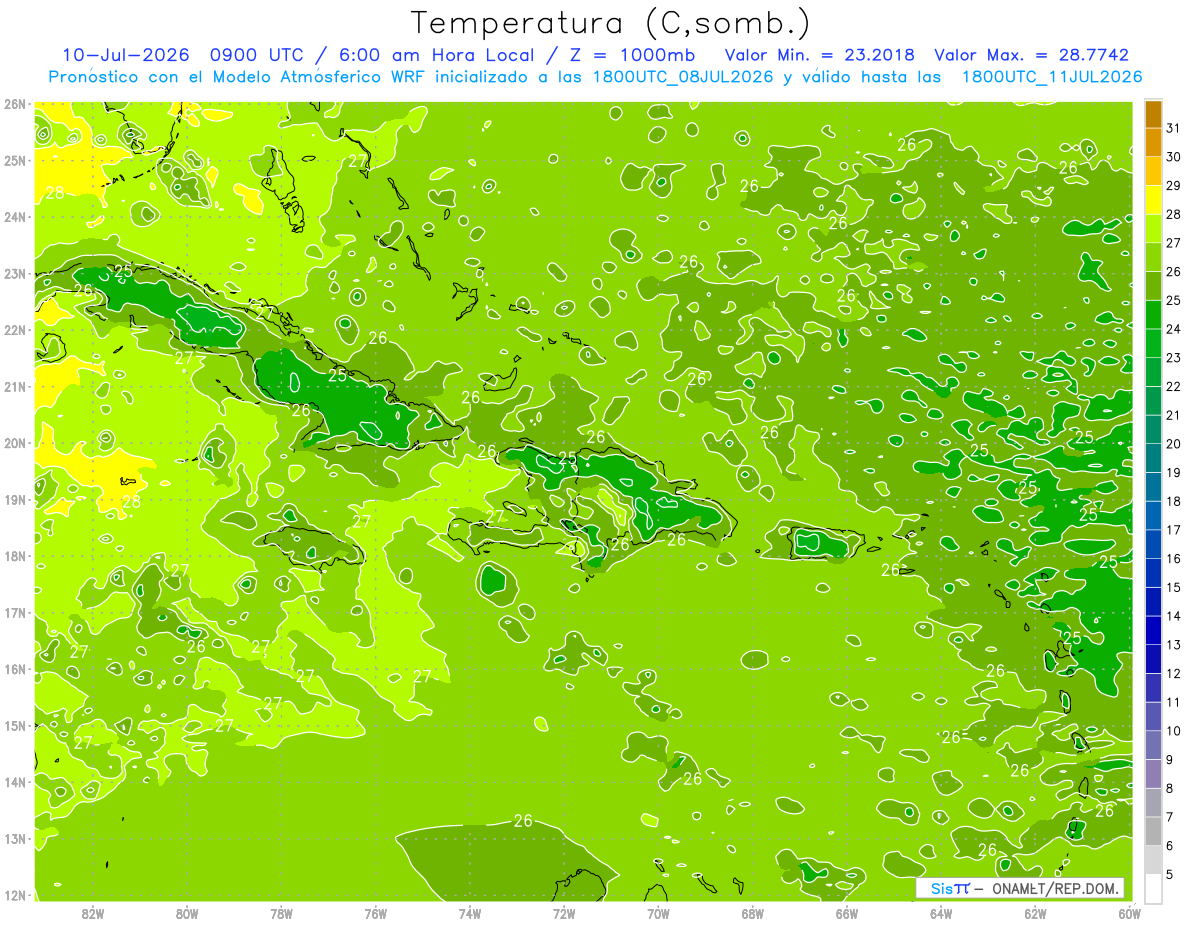Click the "64W" longitude label
This screenshot has height=927, width=1200.
(x=941, y=914)
